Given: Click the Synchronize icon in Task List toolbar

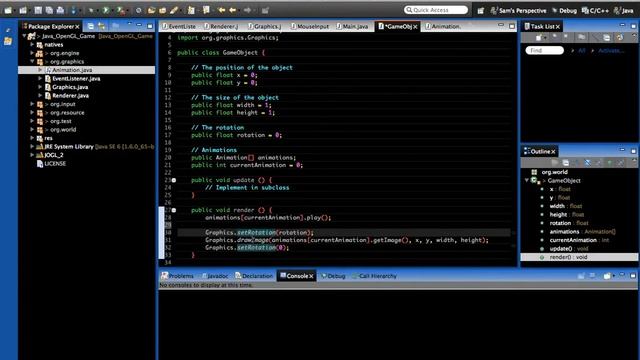Looking at the screenshot, I should 620,38.
